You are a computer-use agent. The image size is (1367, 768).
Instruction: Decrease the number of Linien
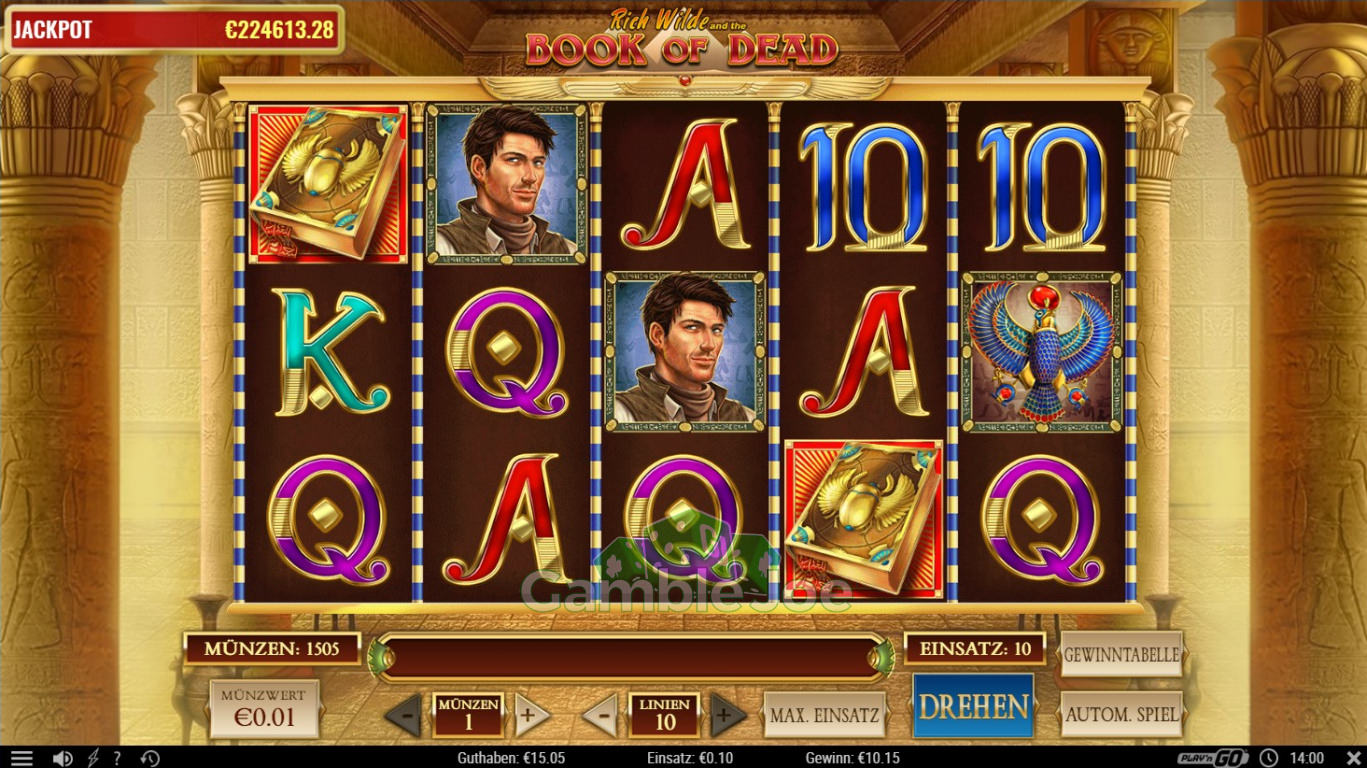pos(600,716)
